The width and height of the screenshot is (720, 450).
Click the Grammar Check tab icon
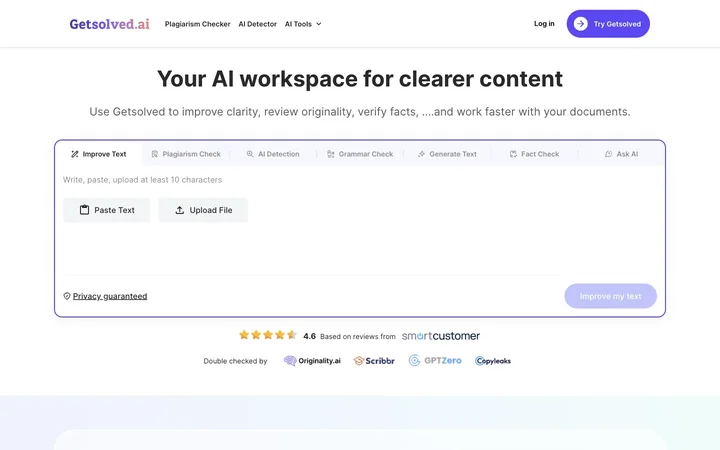[331, 154]
